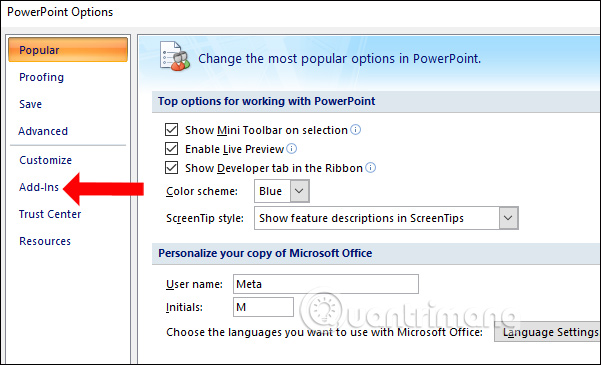This screenshot has width=601, height=365.
Task: Select the Add-Ins category
Action: (39, 187)
